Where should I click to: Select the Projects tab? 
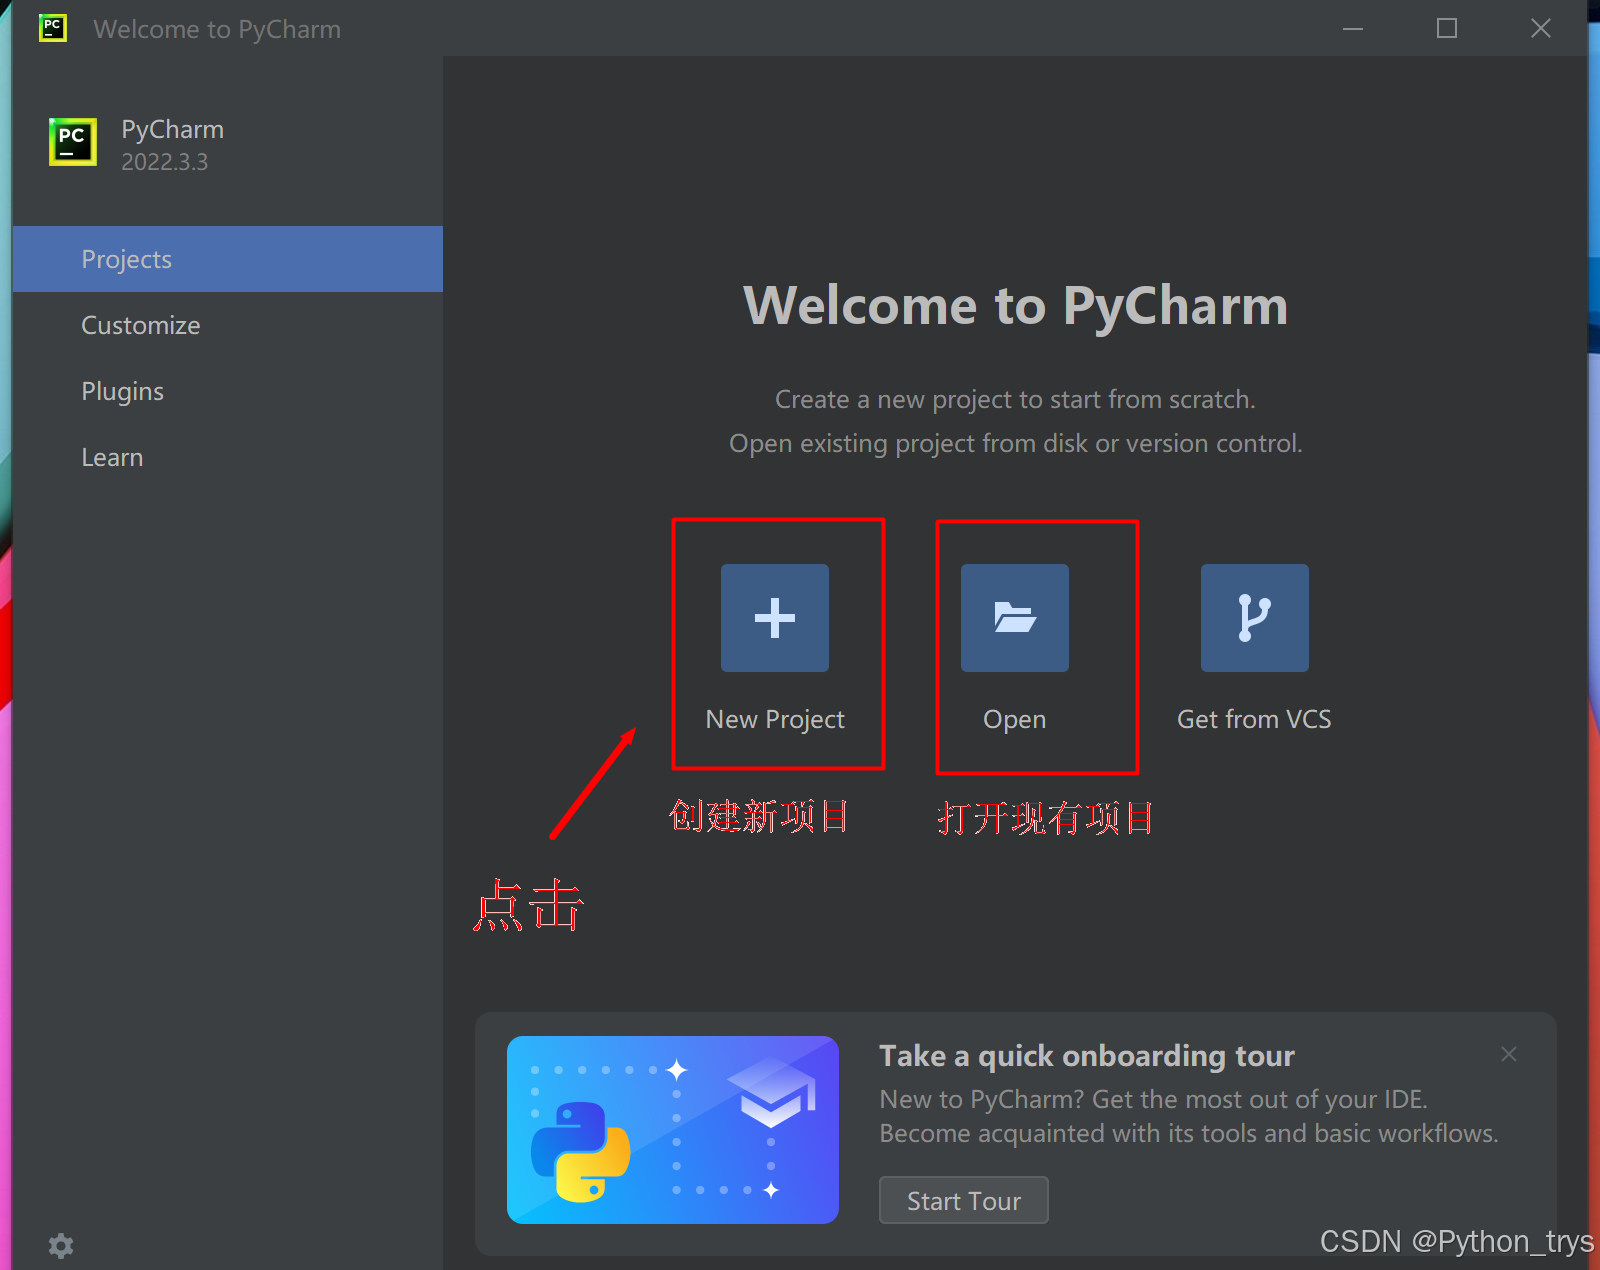tap(228, 259)
